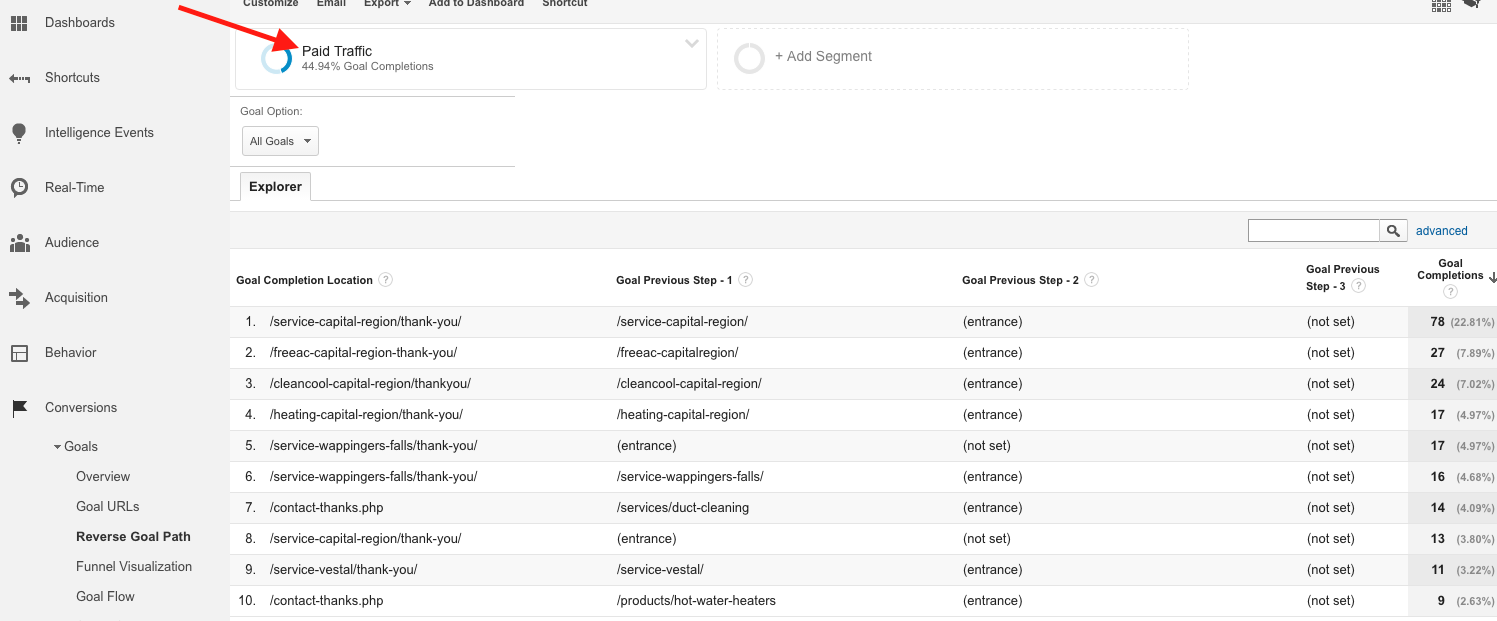Open the Export dropdown menu
The image size is (1497, 621).
click(x=386, y=4)
